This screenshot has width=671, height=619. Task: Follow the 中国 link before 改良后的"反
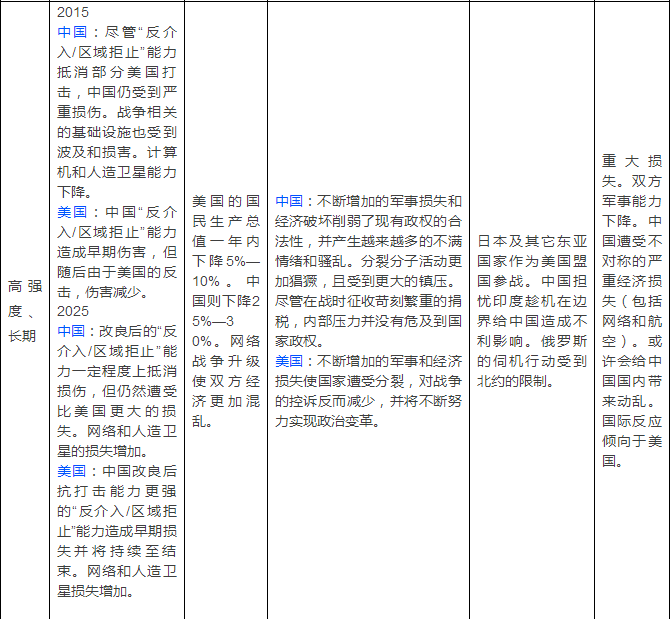(72, 331)
